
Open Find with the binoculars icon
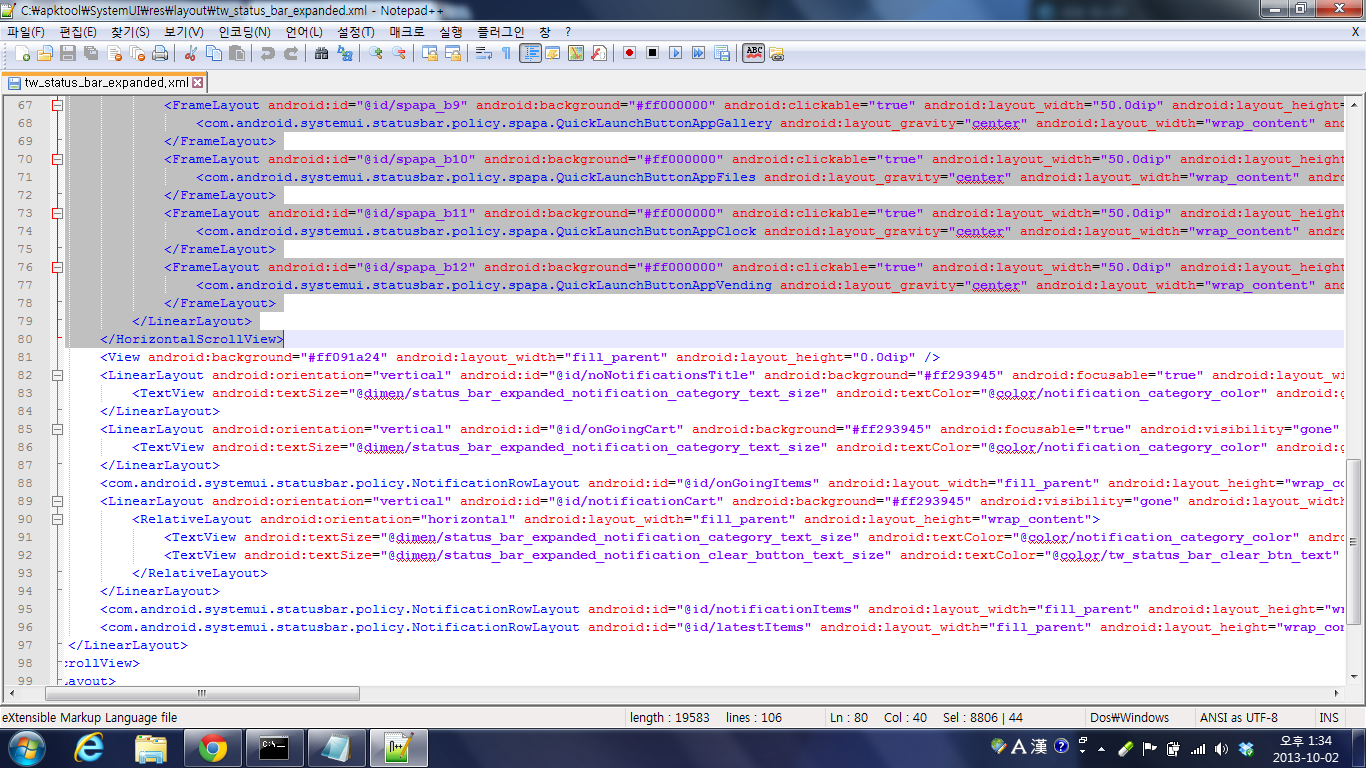click(x=321, y=53)
